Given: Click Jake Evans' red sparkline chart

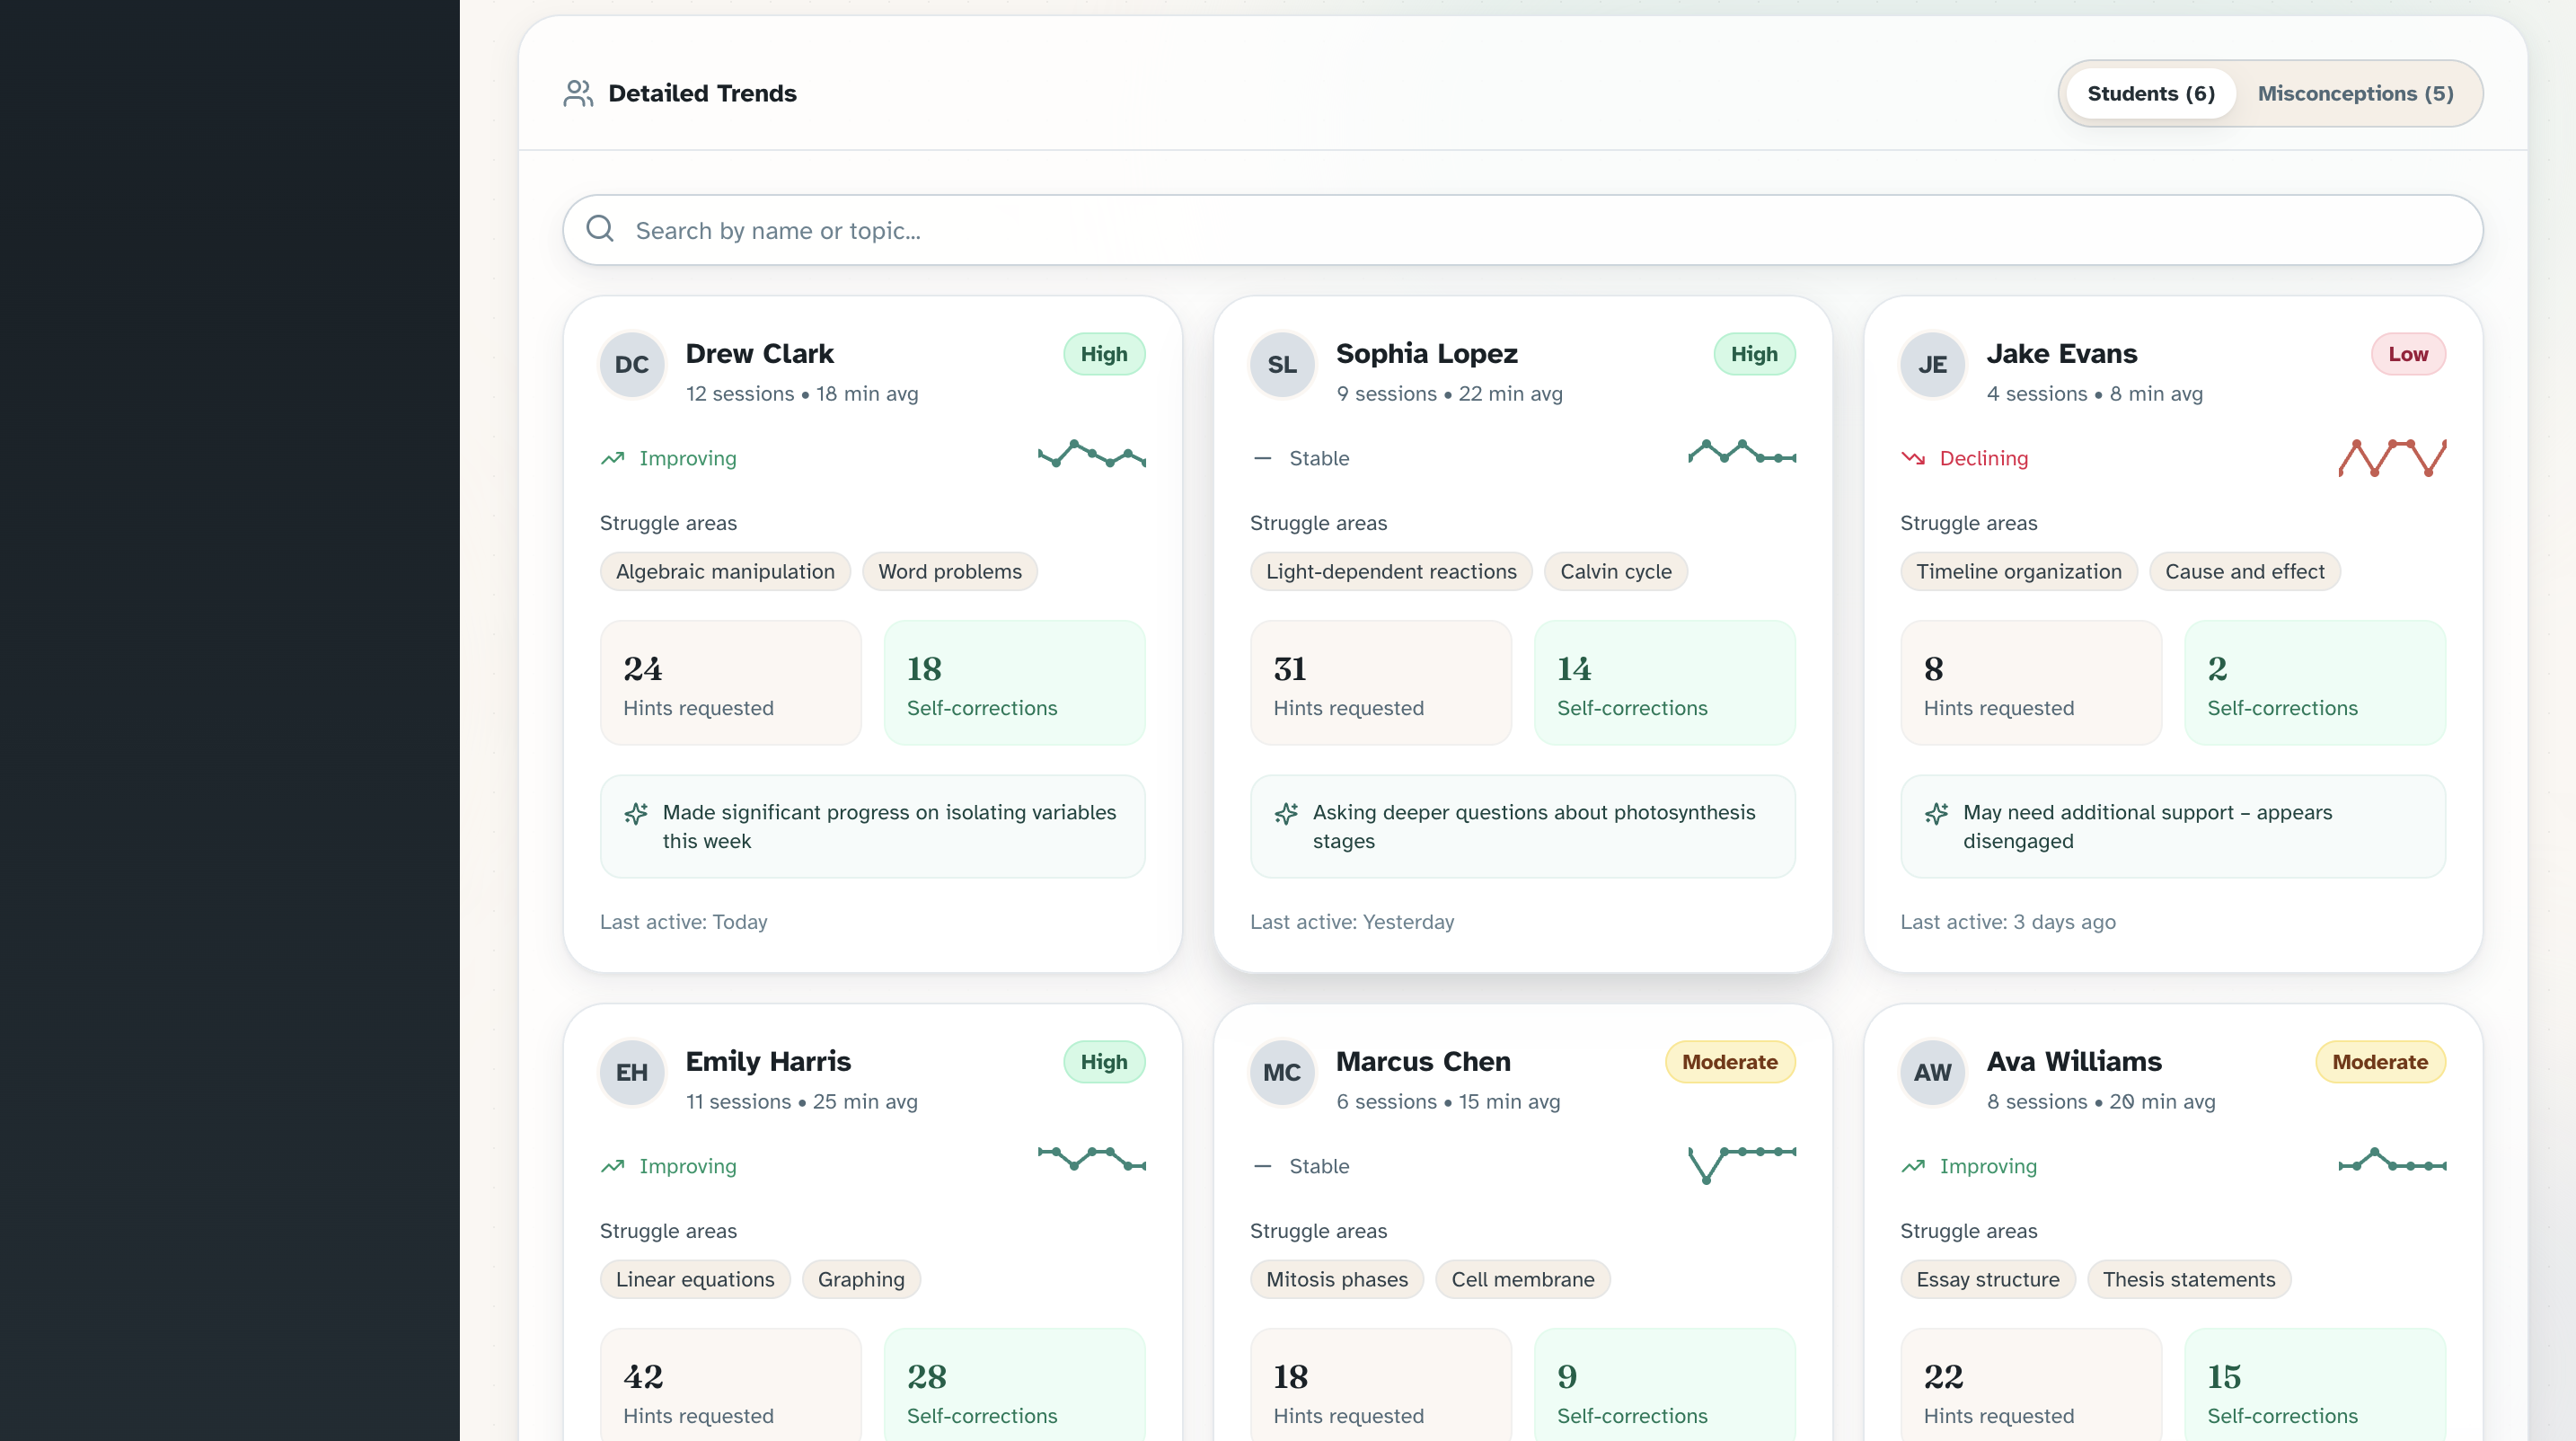Looking at the screenshot, I should click(x=2392, y=458).
